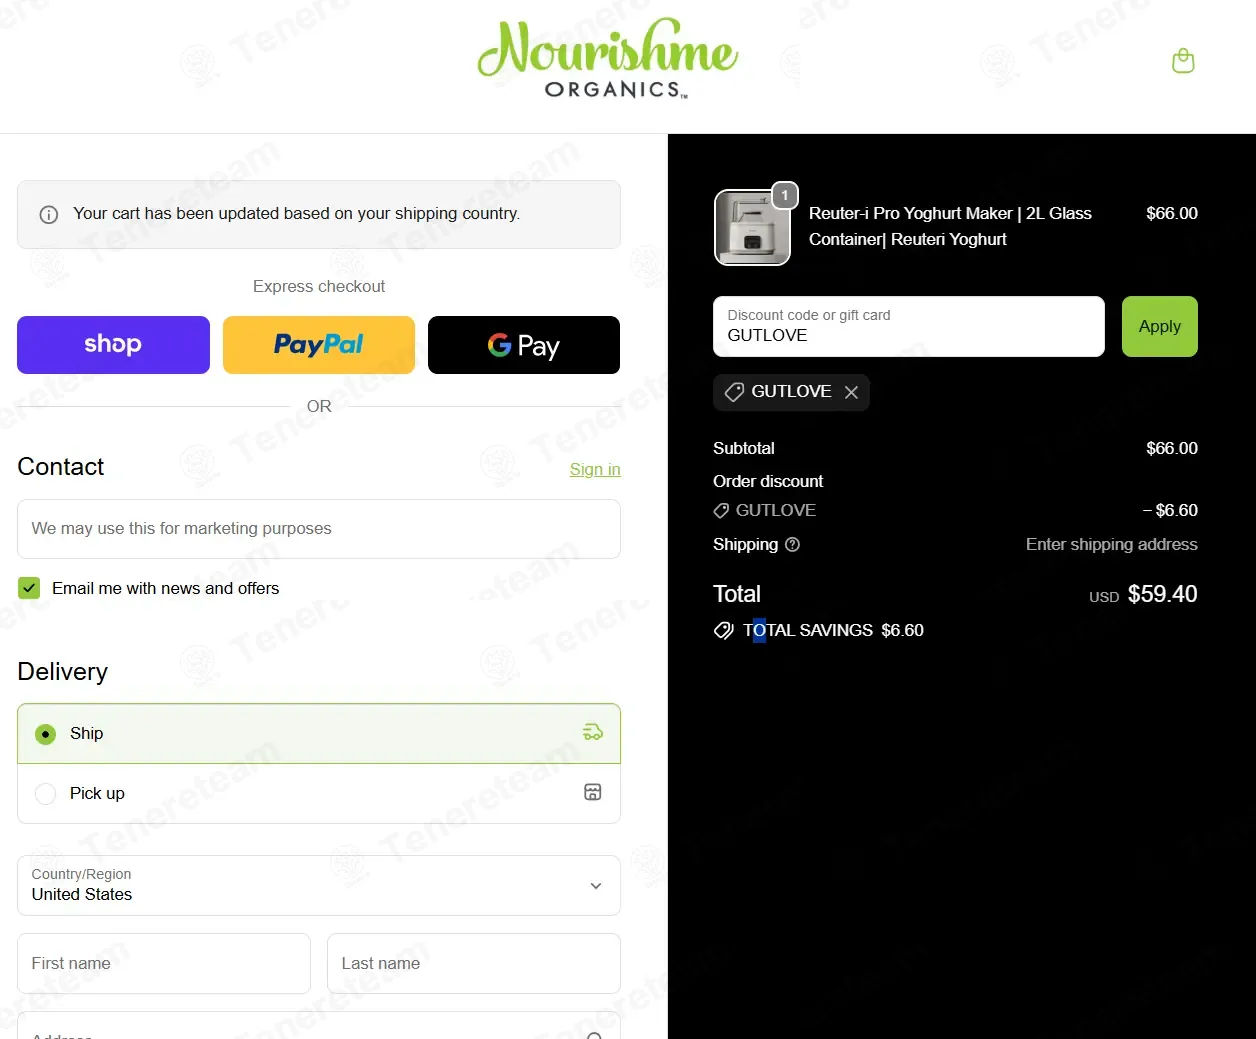Screen dimensions: 1256x1039
Task: Click the total savings tag icon
Action: point(724,630)
